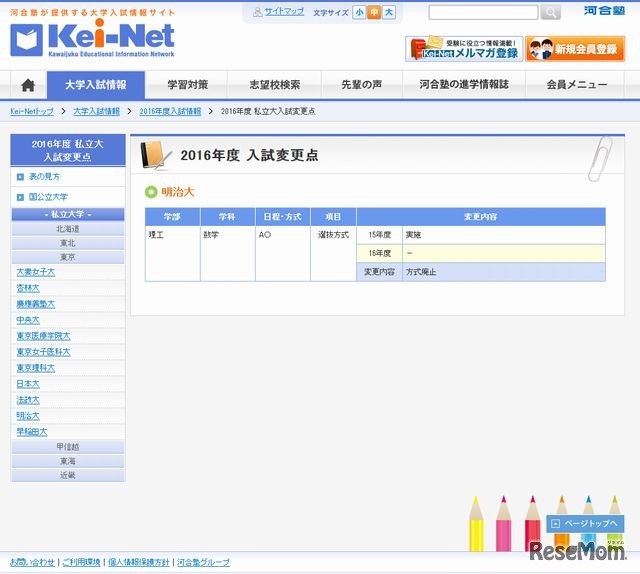Click the お問い合わせ footer link

pos(32,562)
